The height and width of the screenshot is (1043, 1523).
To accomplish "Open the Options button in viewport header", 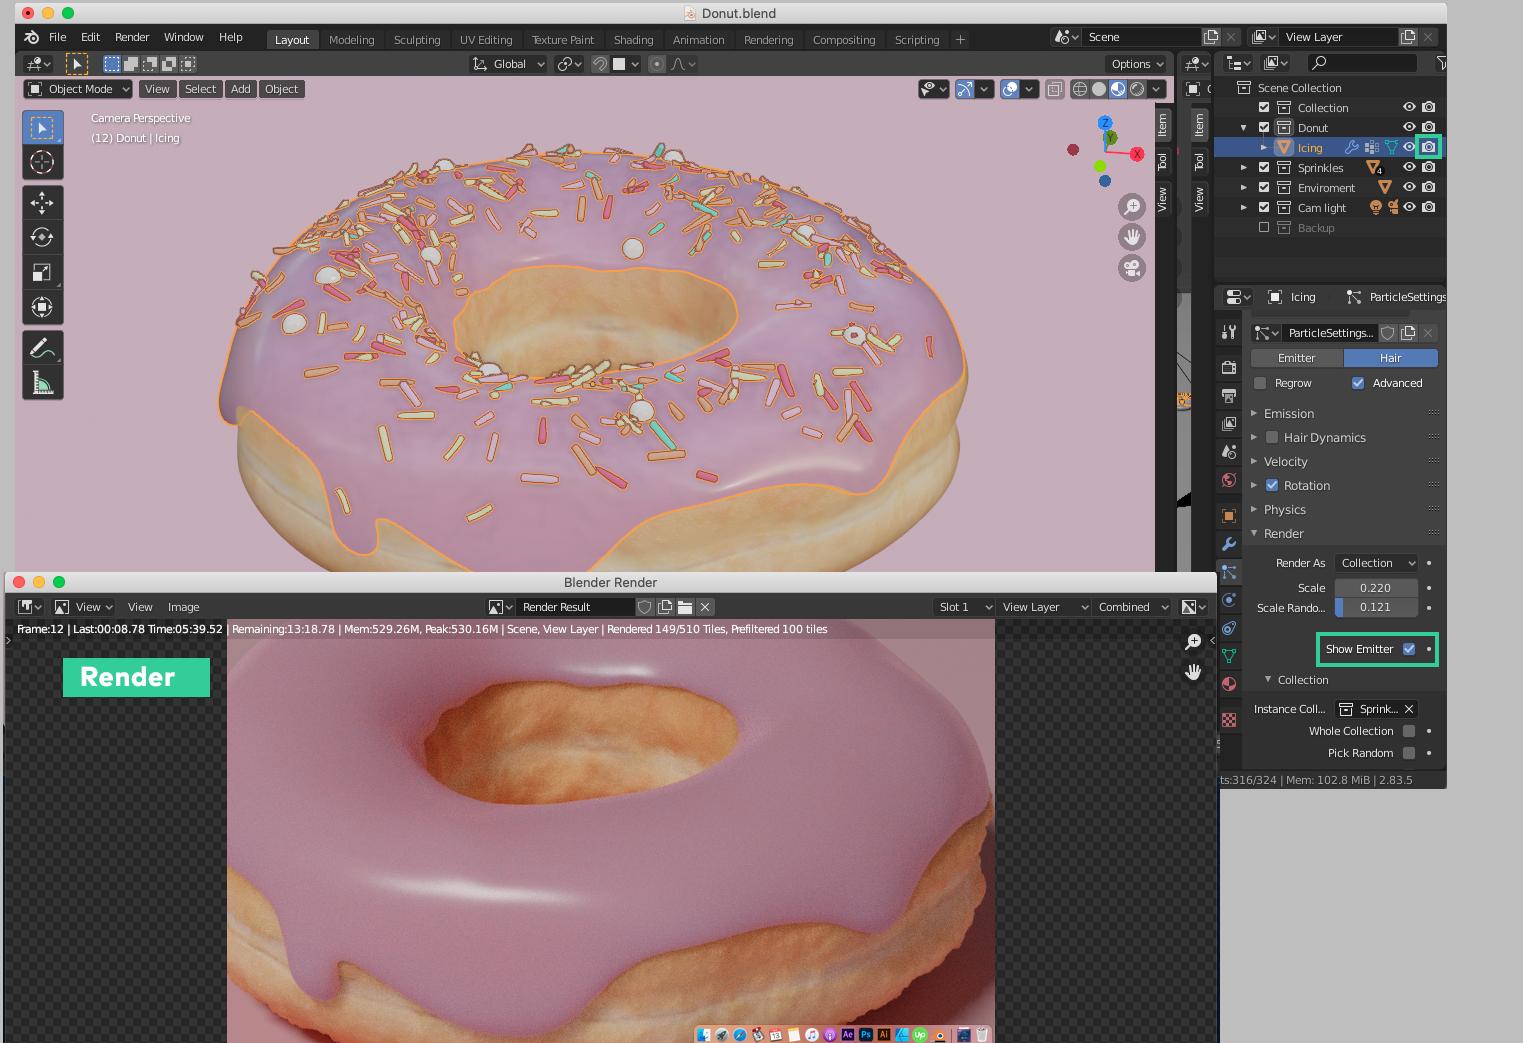I will [x=1138, y=64].
